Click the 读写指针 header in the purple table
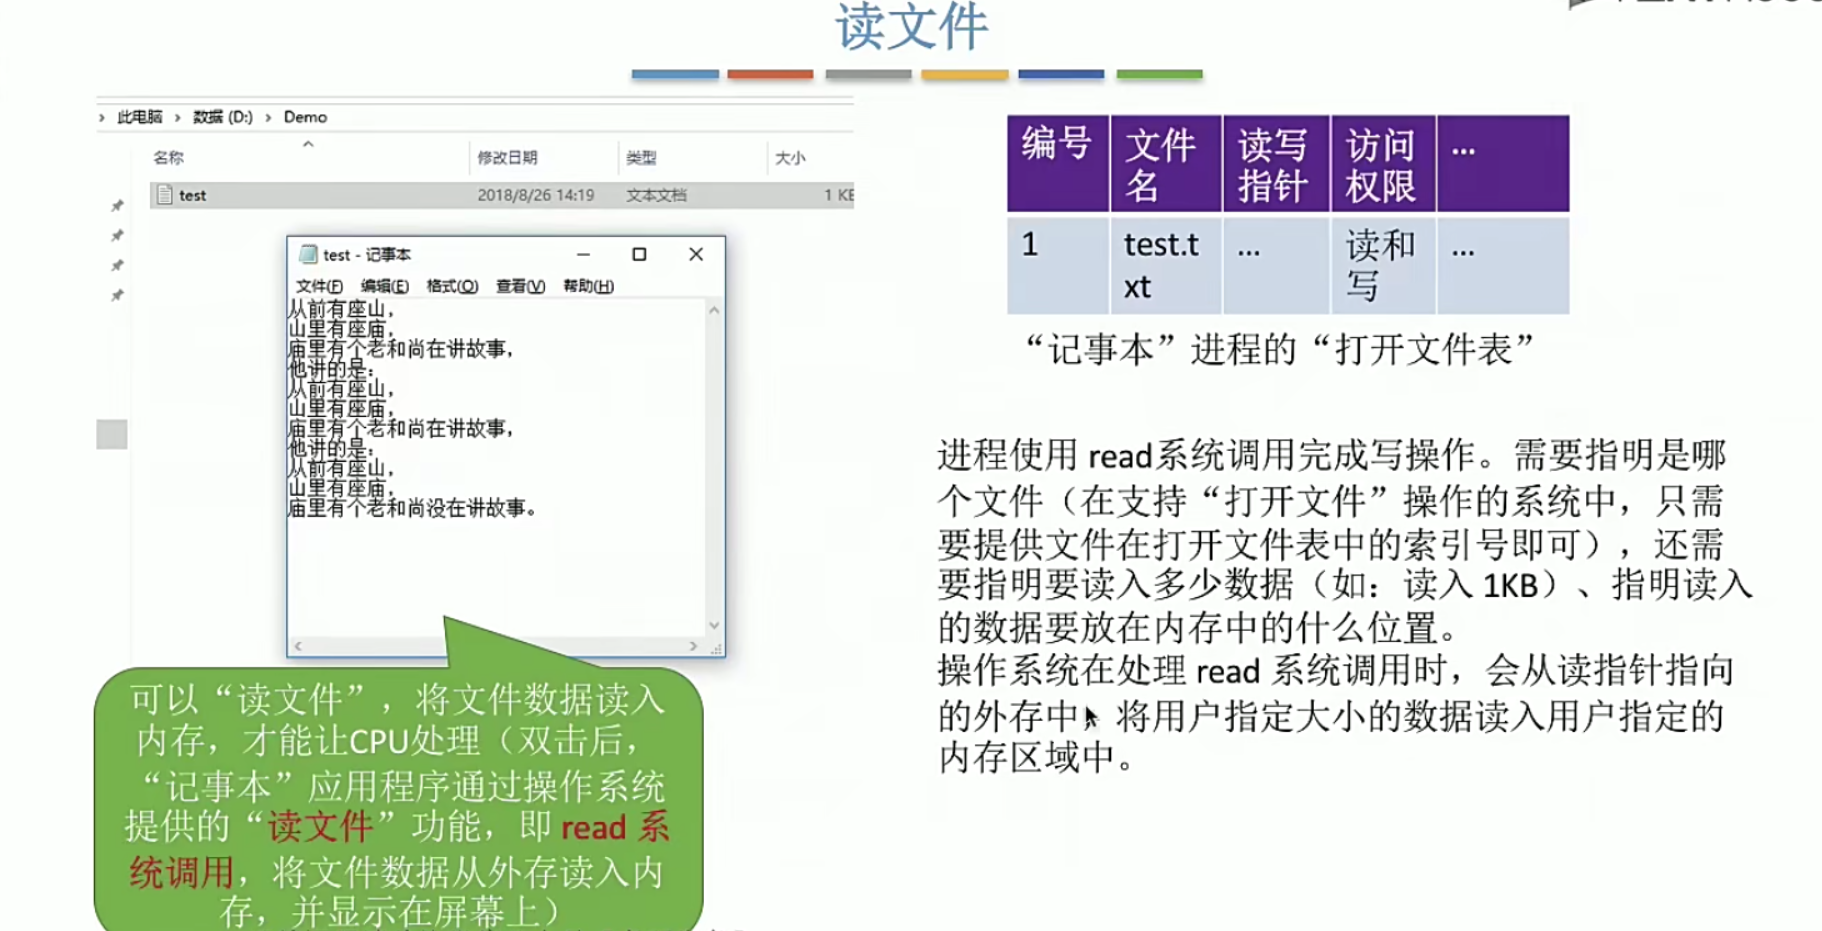This screenshot has width=1822, height=931. click(1276, 163)
